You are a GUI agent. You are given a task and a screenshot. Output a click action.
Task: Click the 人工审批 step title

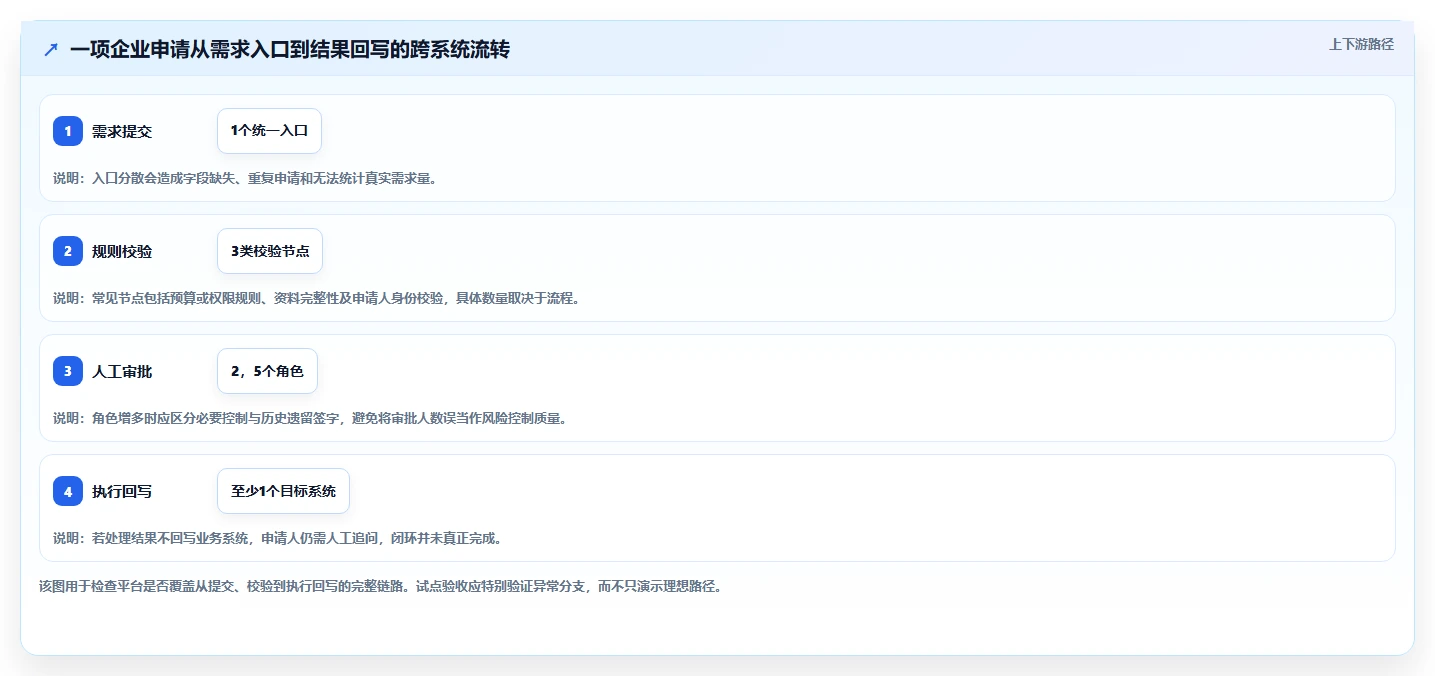tap(122, 371)
